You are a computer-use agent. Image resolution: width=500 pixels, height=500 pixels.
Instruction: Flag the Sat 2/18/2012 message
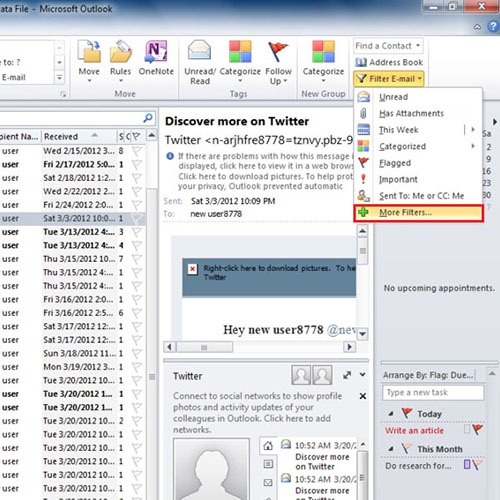[136, 178]
